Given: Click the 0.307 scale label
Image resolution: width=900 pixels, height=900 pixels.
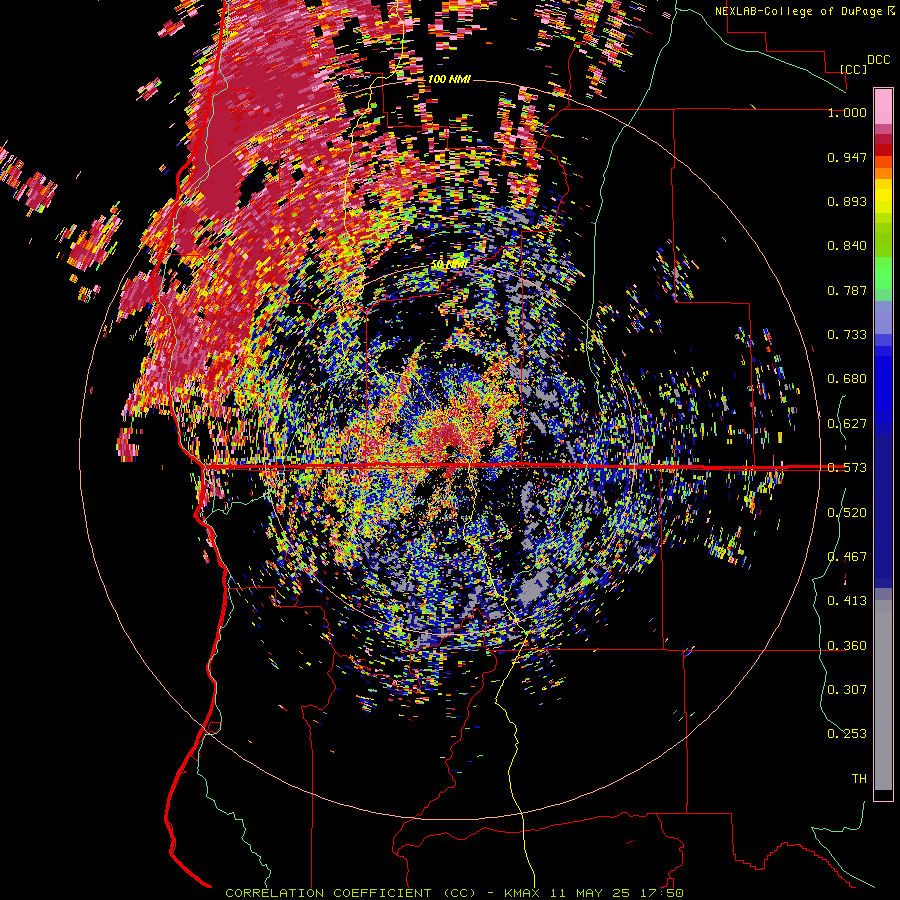Looking at the screenshot, I should click(847, 690).
